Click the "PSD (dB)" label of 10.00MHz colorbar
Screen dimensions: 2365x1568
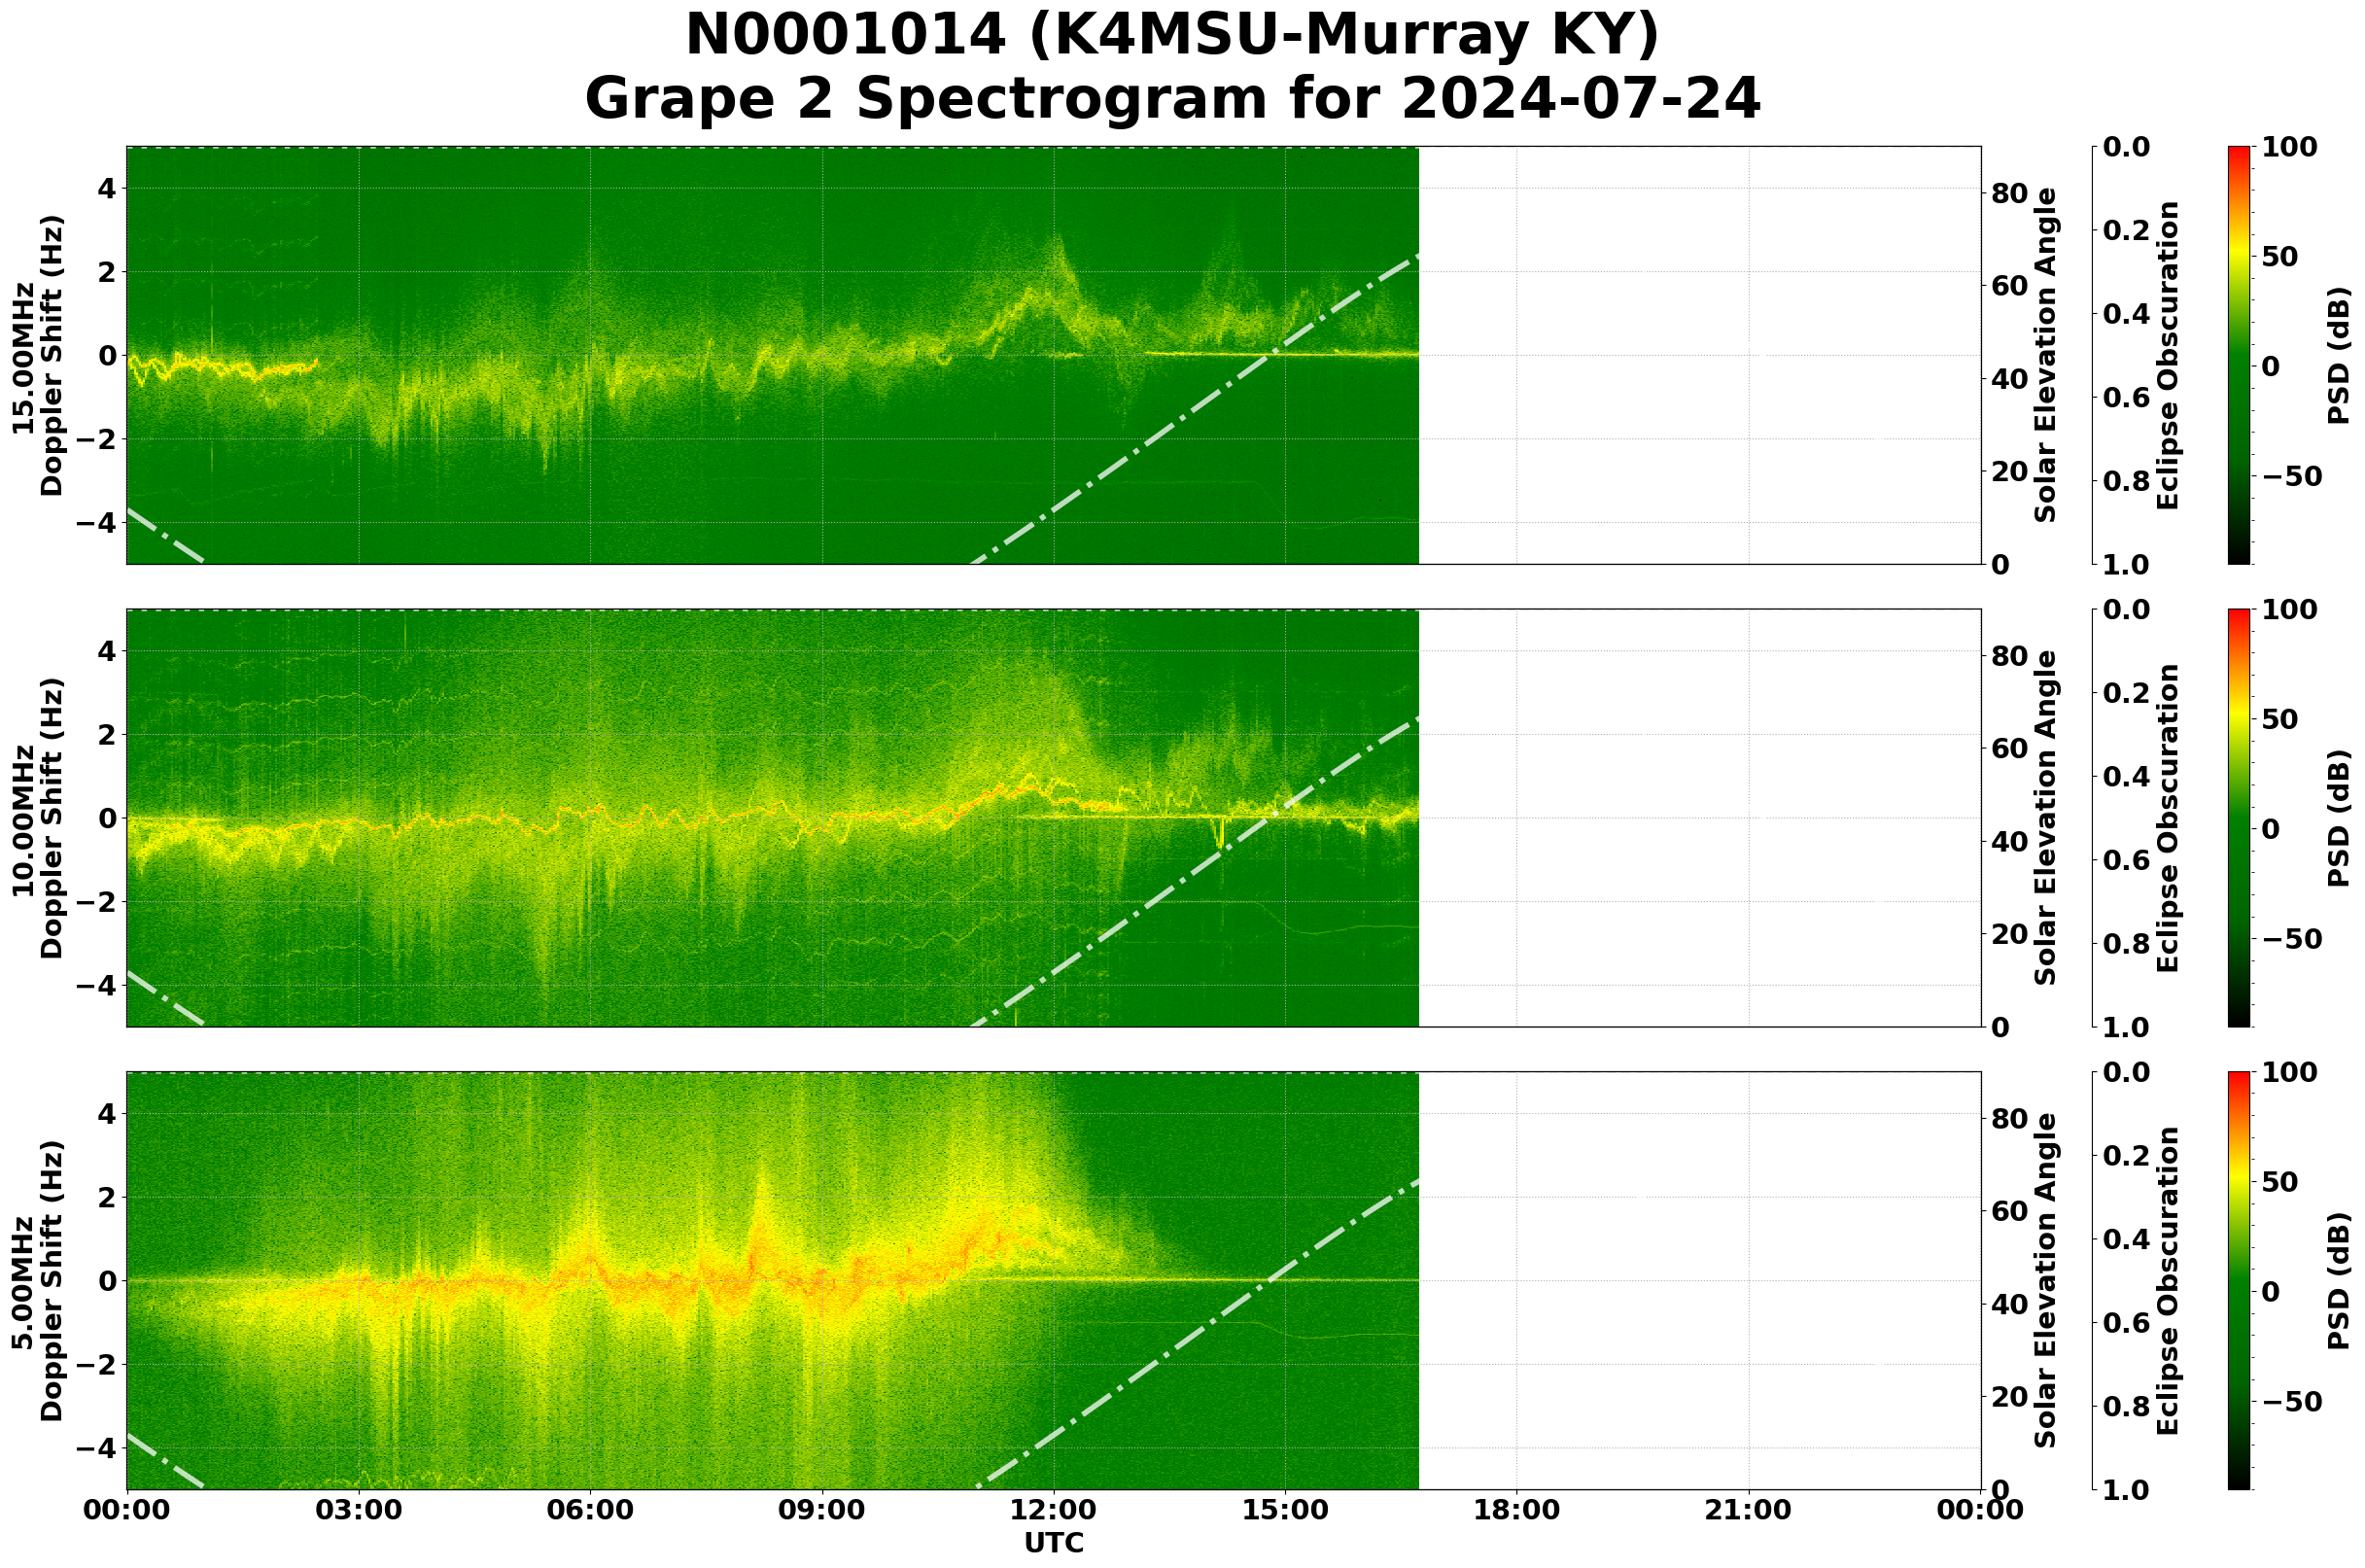point(2338,818)
